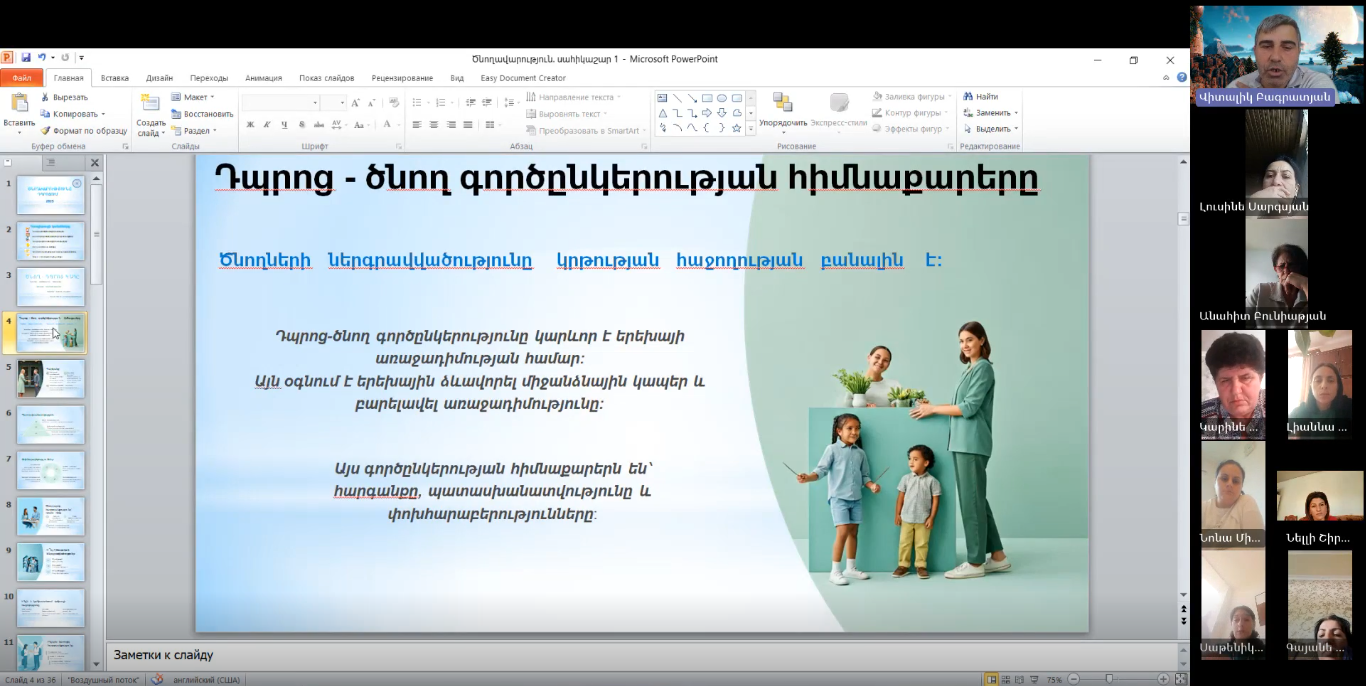Toggle underline Ч formatting
This screenshot has width=1366, height=686.
coord(284,125)
